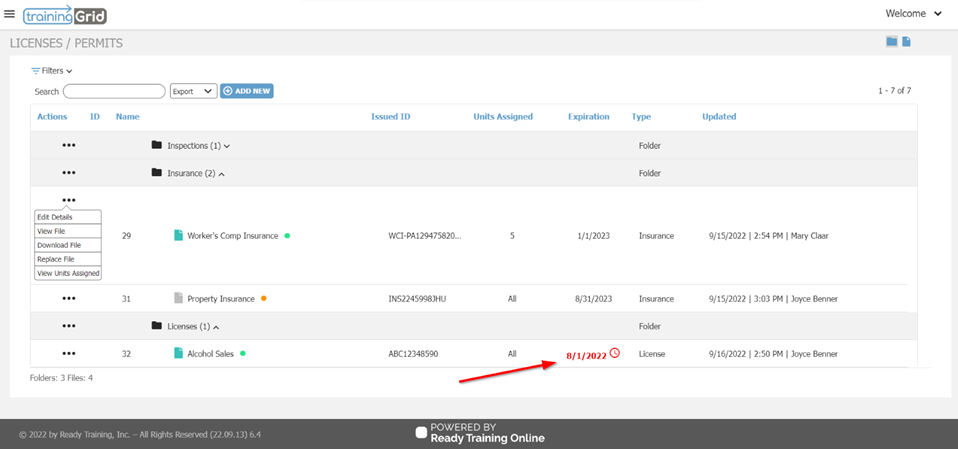Screen dimensions: 958x449
Task: Click the document icon in top right
Action: pyautogui.click(x=906, y=41)
